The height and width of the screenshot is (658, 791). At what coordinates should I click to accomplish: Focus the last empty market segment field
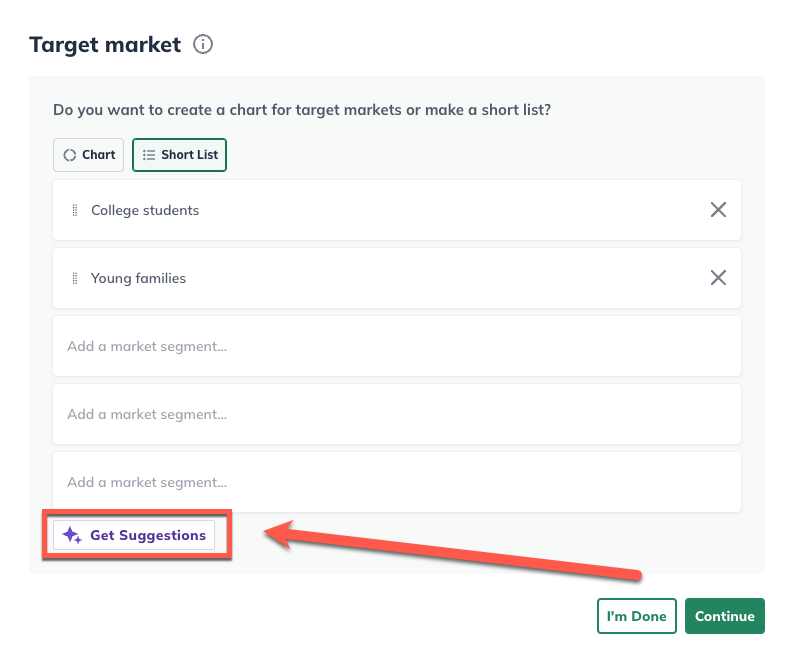coord(396,482)
